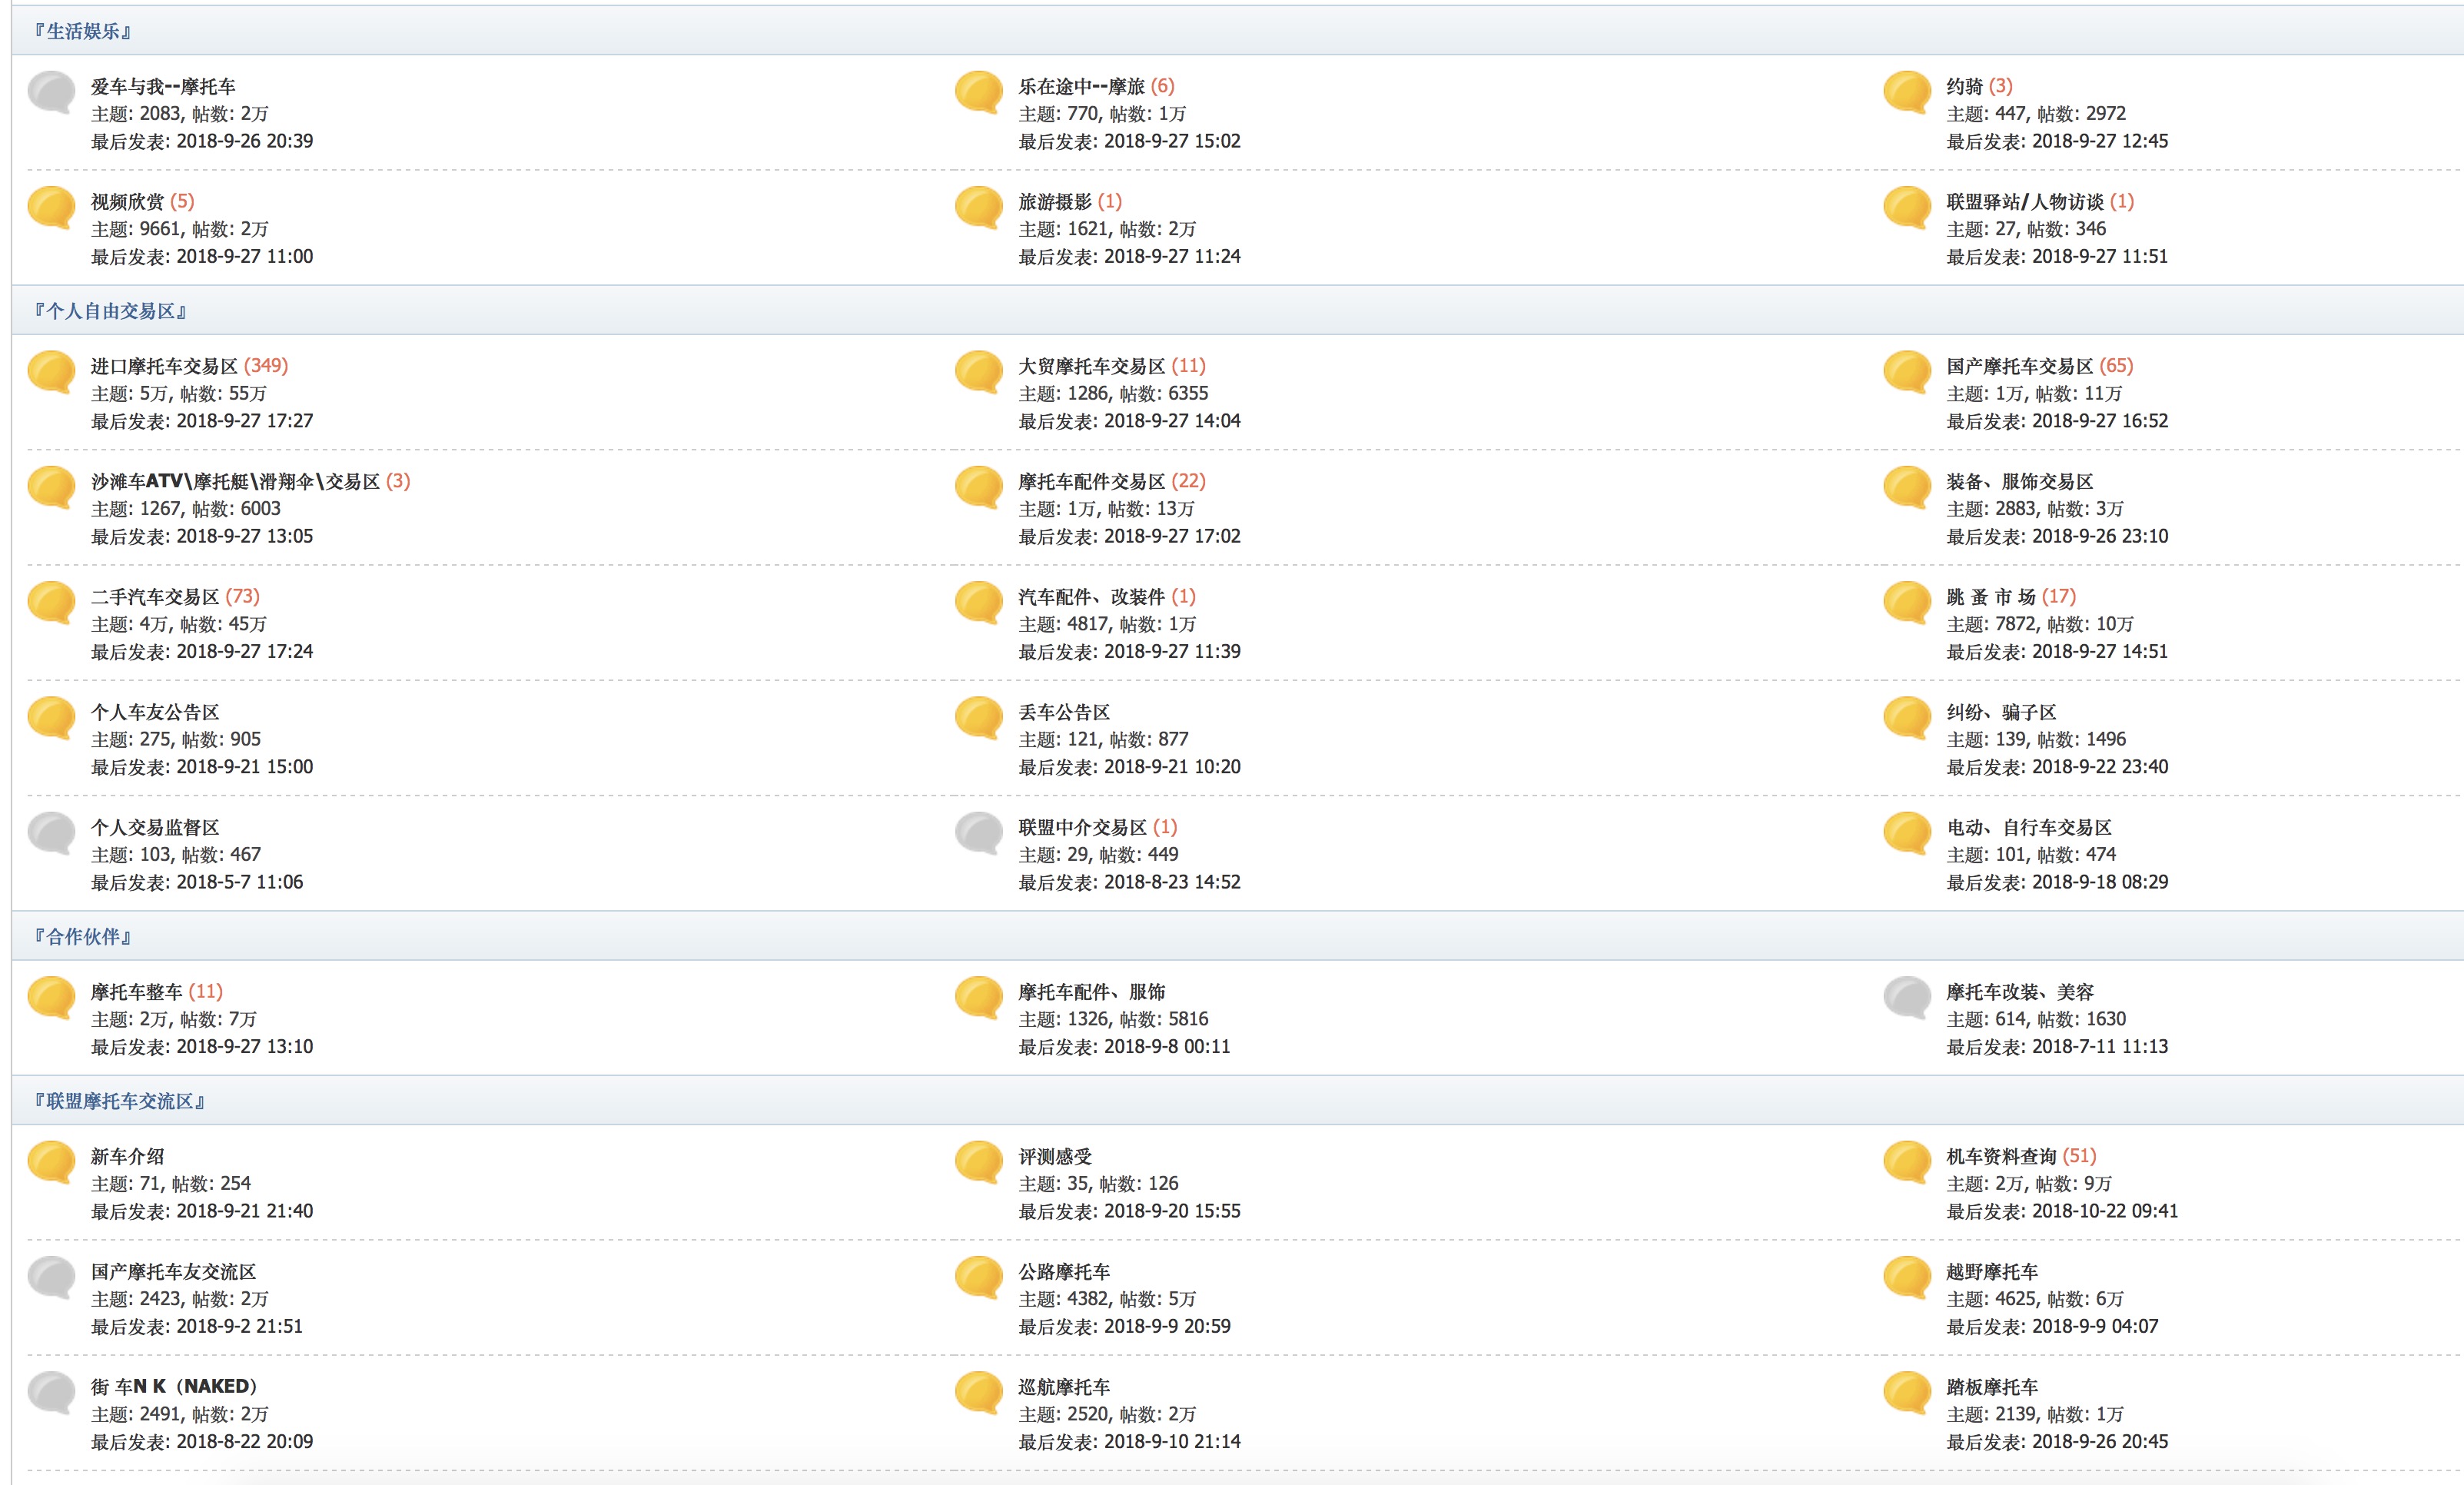Click the forum icon beside 大贸摩托车交易区
Viewport: 2464px width, 1485px height.
click(979, 372)
